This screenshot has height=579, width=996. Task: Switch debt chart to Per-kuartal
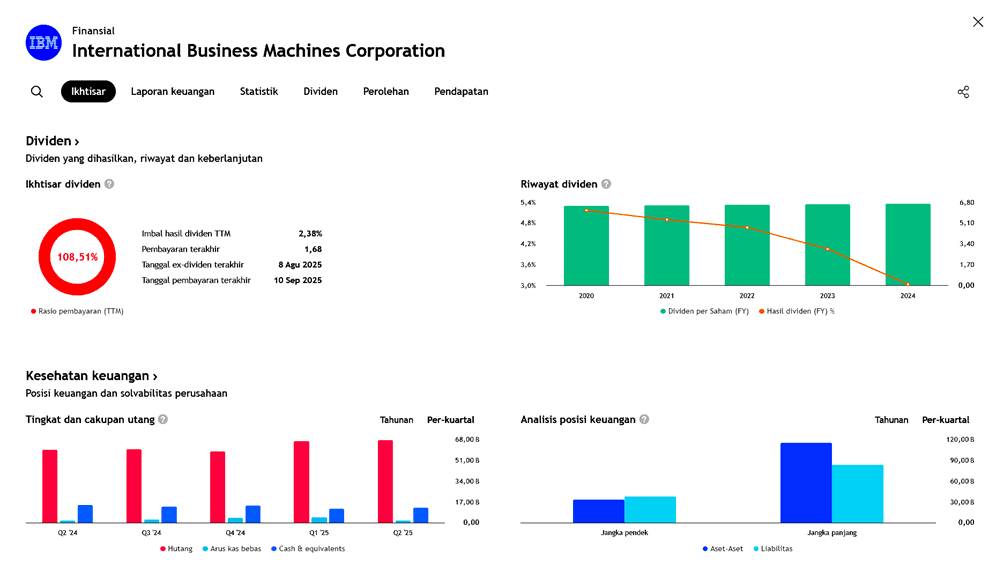pos(450,420)
